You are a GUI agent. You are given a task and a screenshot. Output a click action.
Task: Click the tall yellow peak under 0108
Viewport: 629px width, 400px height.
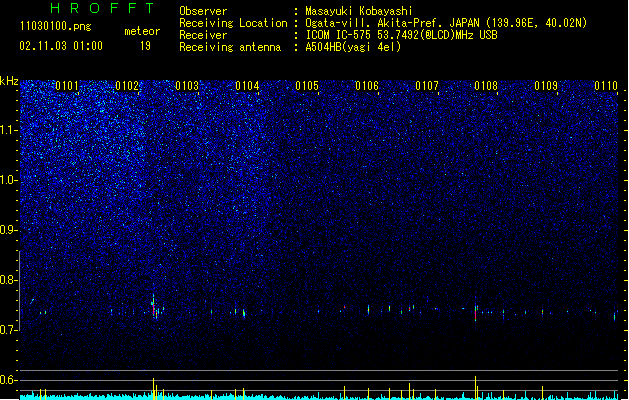pyautogui.click(x=475, y=387)
